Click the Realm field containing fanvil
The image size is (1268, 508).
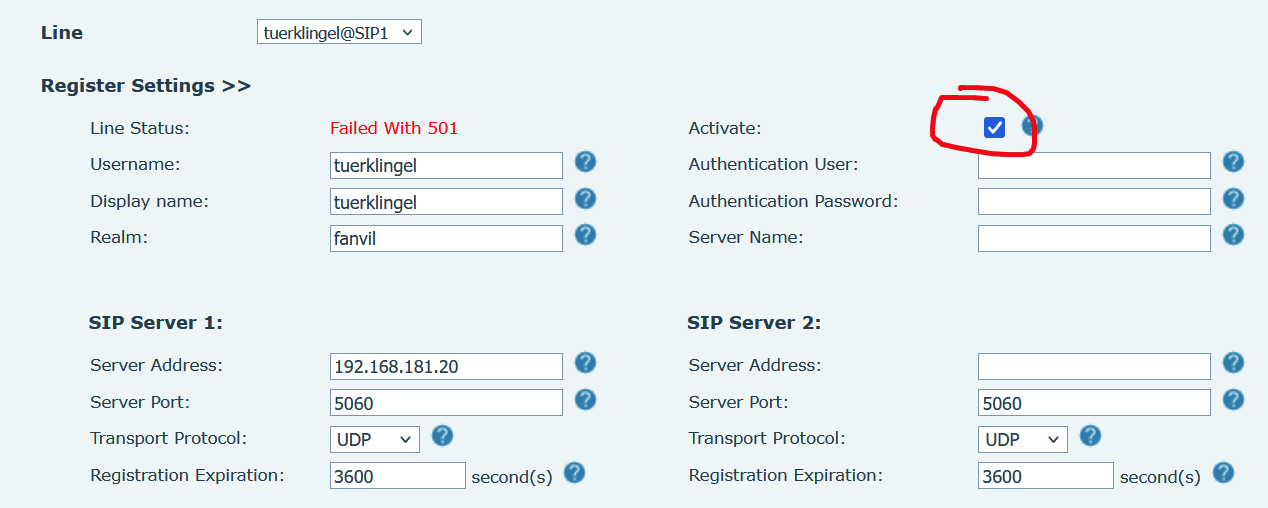[446, 239]
